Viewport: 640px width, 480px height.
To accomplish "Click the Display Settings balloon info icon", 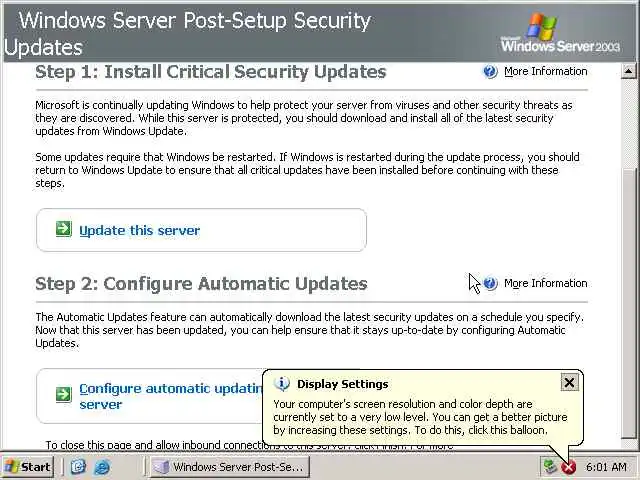I will [282, 383].
